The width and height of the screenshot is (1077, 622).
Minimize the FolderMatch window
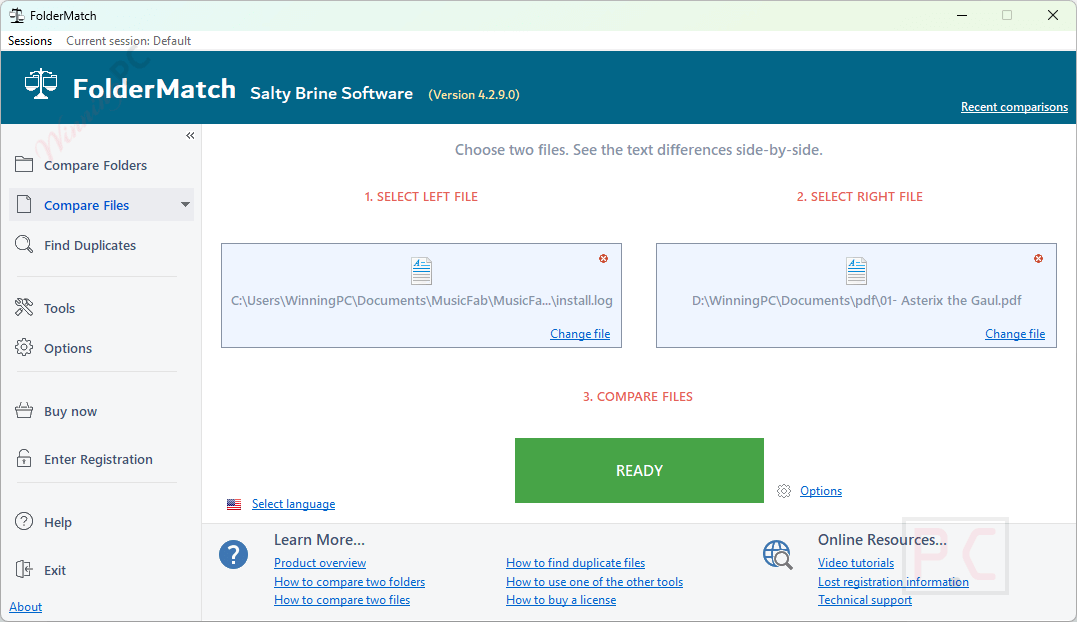pos(962,15)
